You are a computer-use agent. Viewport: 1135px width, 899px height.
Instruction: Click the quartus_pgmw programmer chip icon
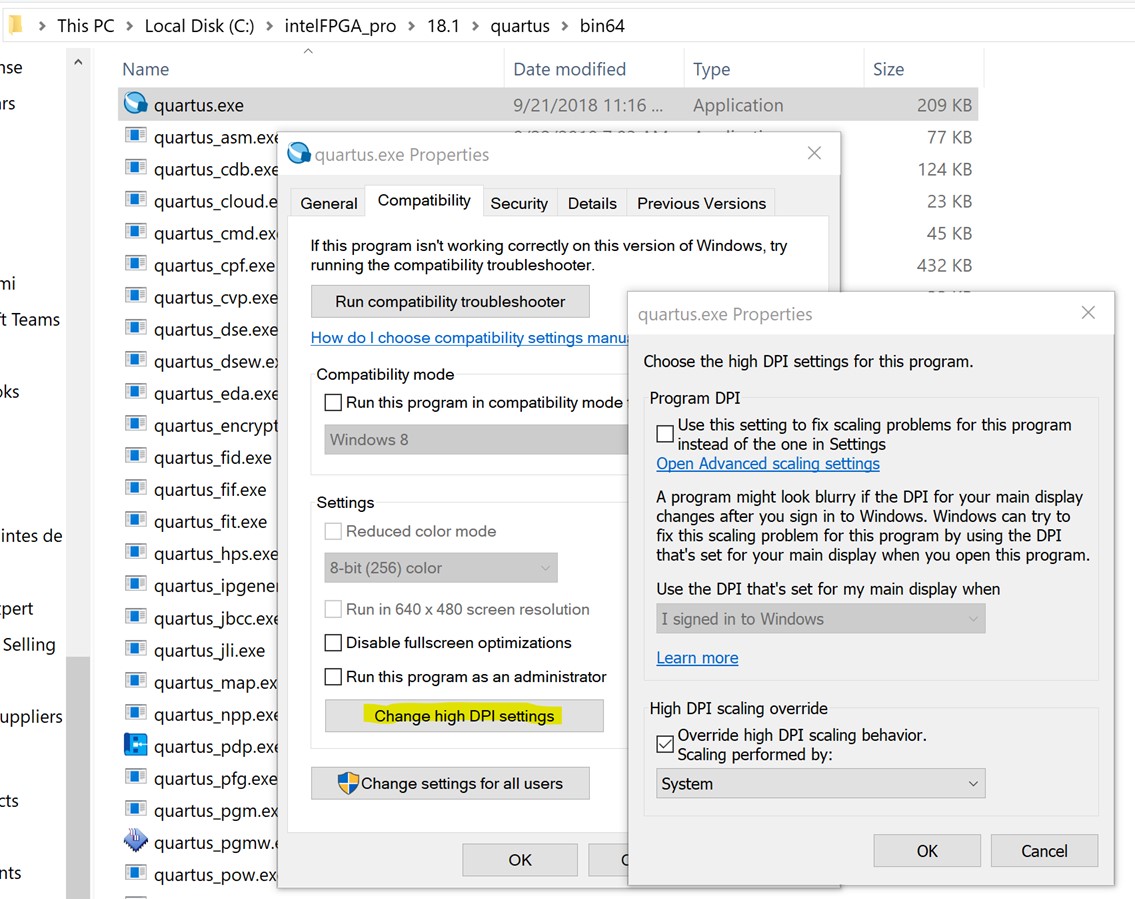(x=135, y=840)
